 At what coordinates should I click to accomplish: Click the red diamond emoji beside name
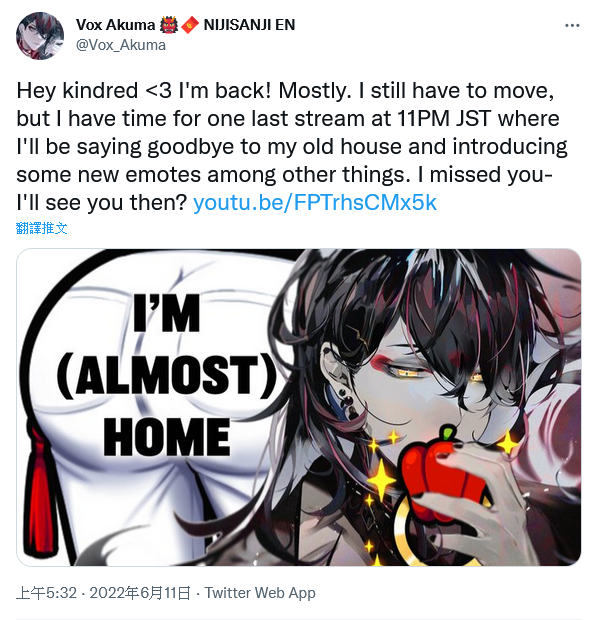tap(190, 25)
